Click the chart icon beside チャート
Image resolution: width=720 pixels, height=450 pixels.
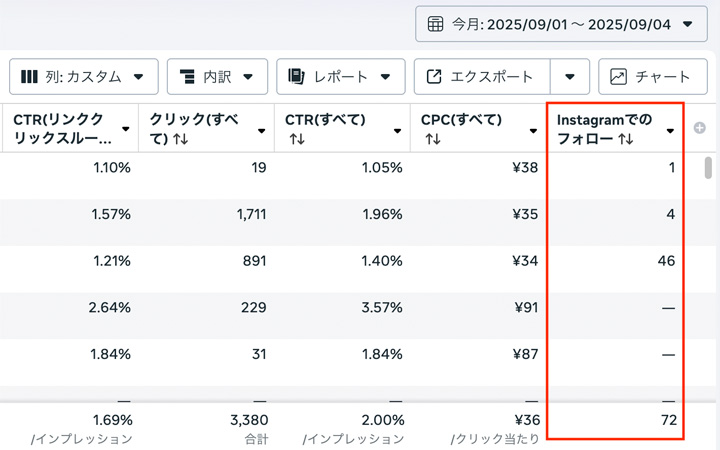(x=619, y=77)
